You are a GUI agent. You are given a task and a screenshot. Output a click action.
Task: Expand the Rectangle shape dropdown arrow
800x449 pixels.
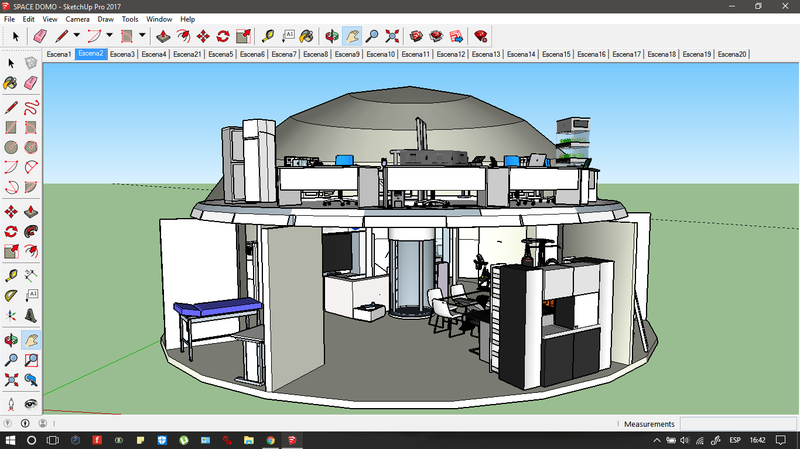click(x=142, y=36)
